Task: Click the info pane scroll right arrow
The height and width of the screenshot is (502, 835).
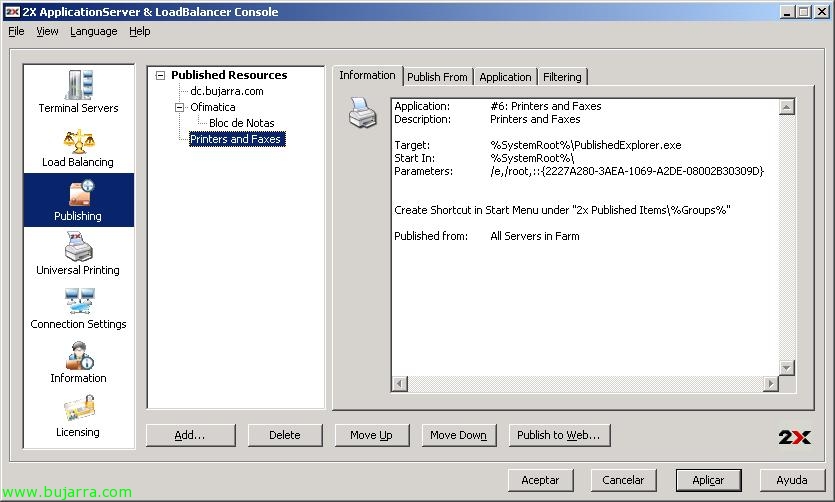Action: pos(770,383)
